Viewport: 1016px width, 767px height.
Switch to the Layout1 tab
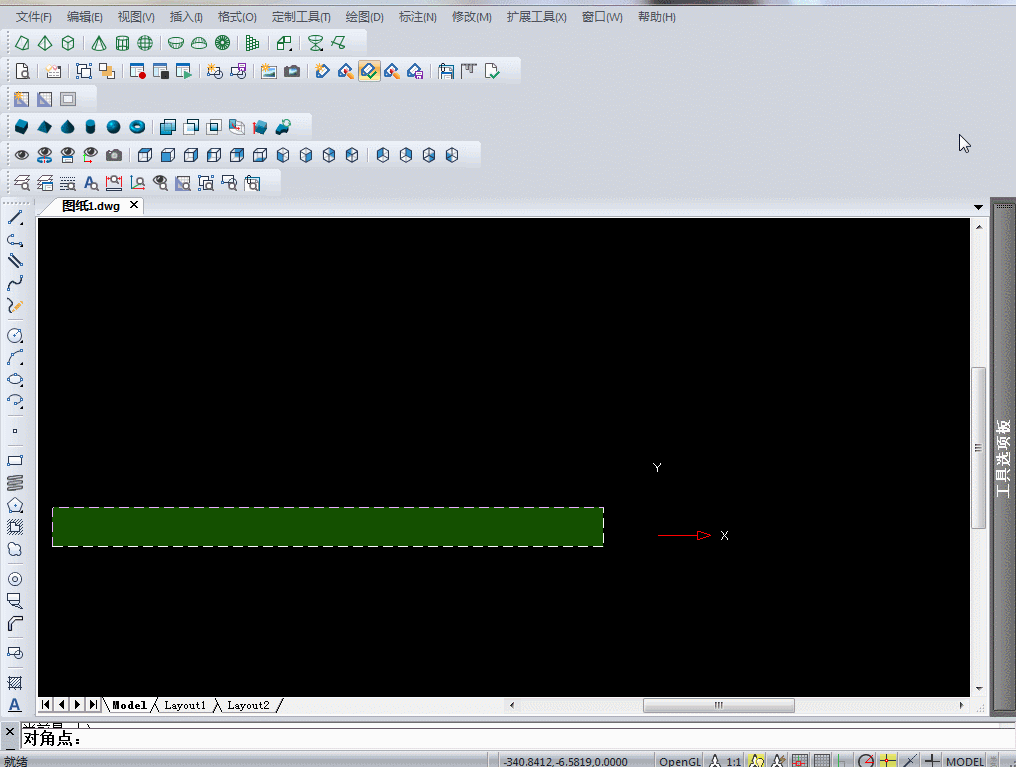pos(185,705)
